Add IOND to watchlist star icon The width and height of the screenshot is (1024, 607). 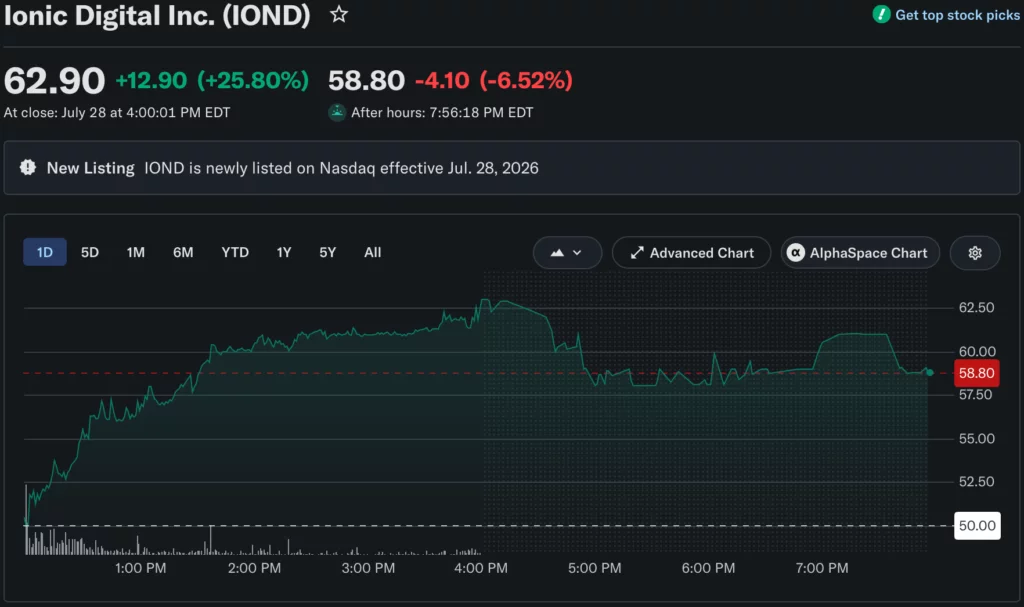tap(338, 14)
